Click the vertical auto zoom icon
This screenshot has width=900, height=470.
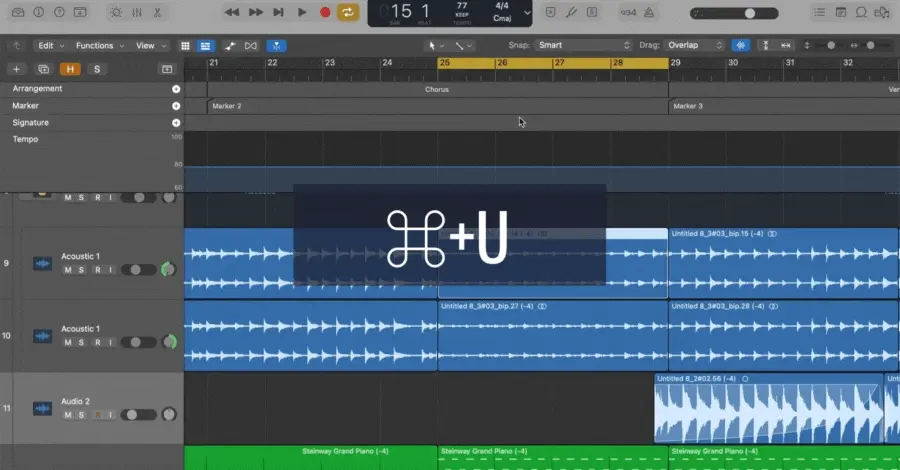(x=765, y=45)
